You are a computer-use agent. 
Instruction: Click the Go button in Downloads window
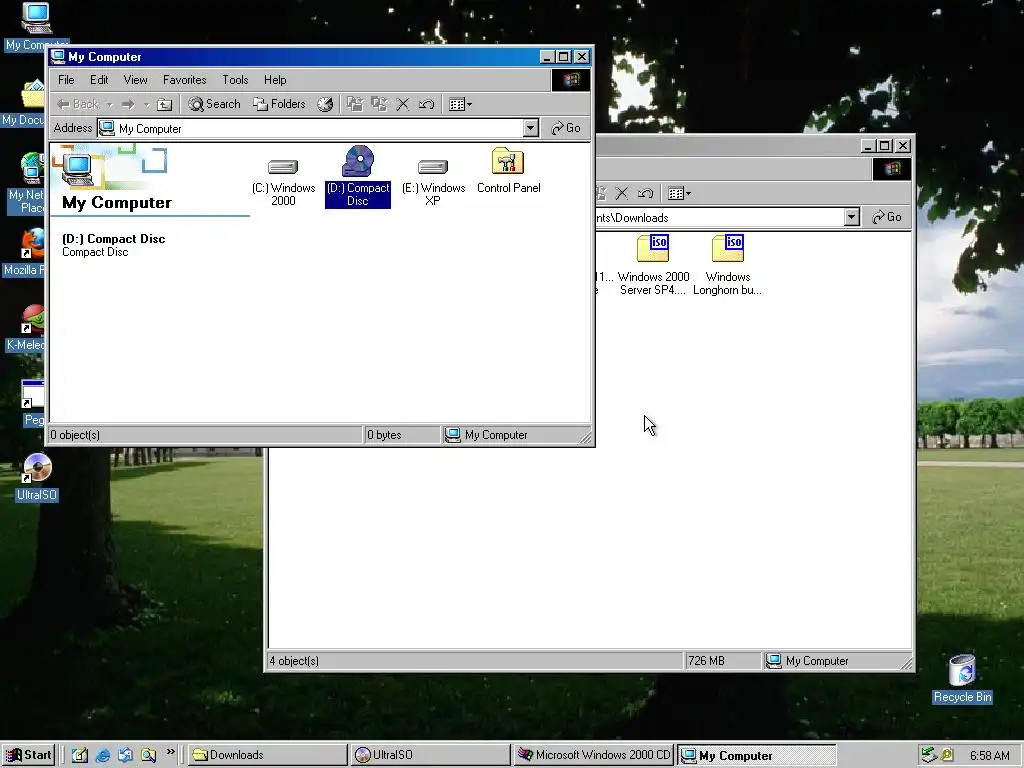click(886, 217)
